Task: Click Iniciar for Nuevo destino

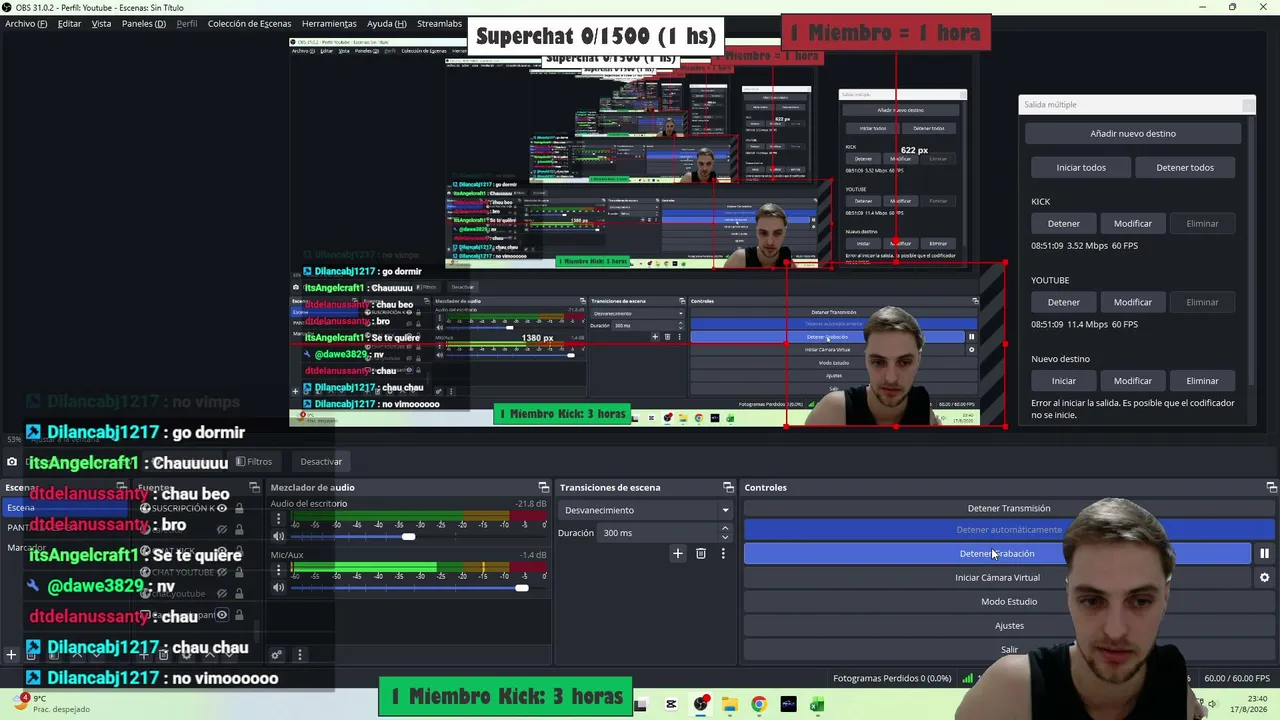Action: [x=1063, y=380]
